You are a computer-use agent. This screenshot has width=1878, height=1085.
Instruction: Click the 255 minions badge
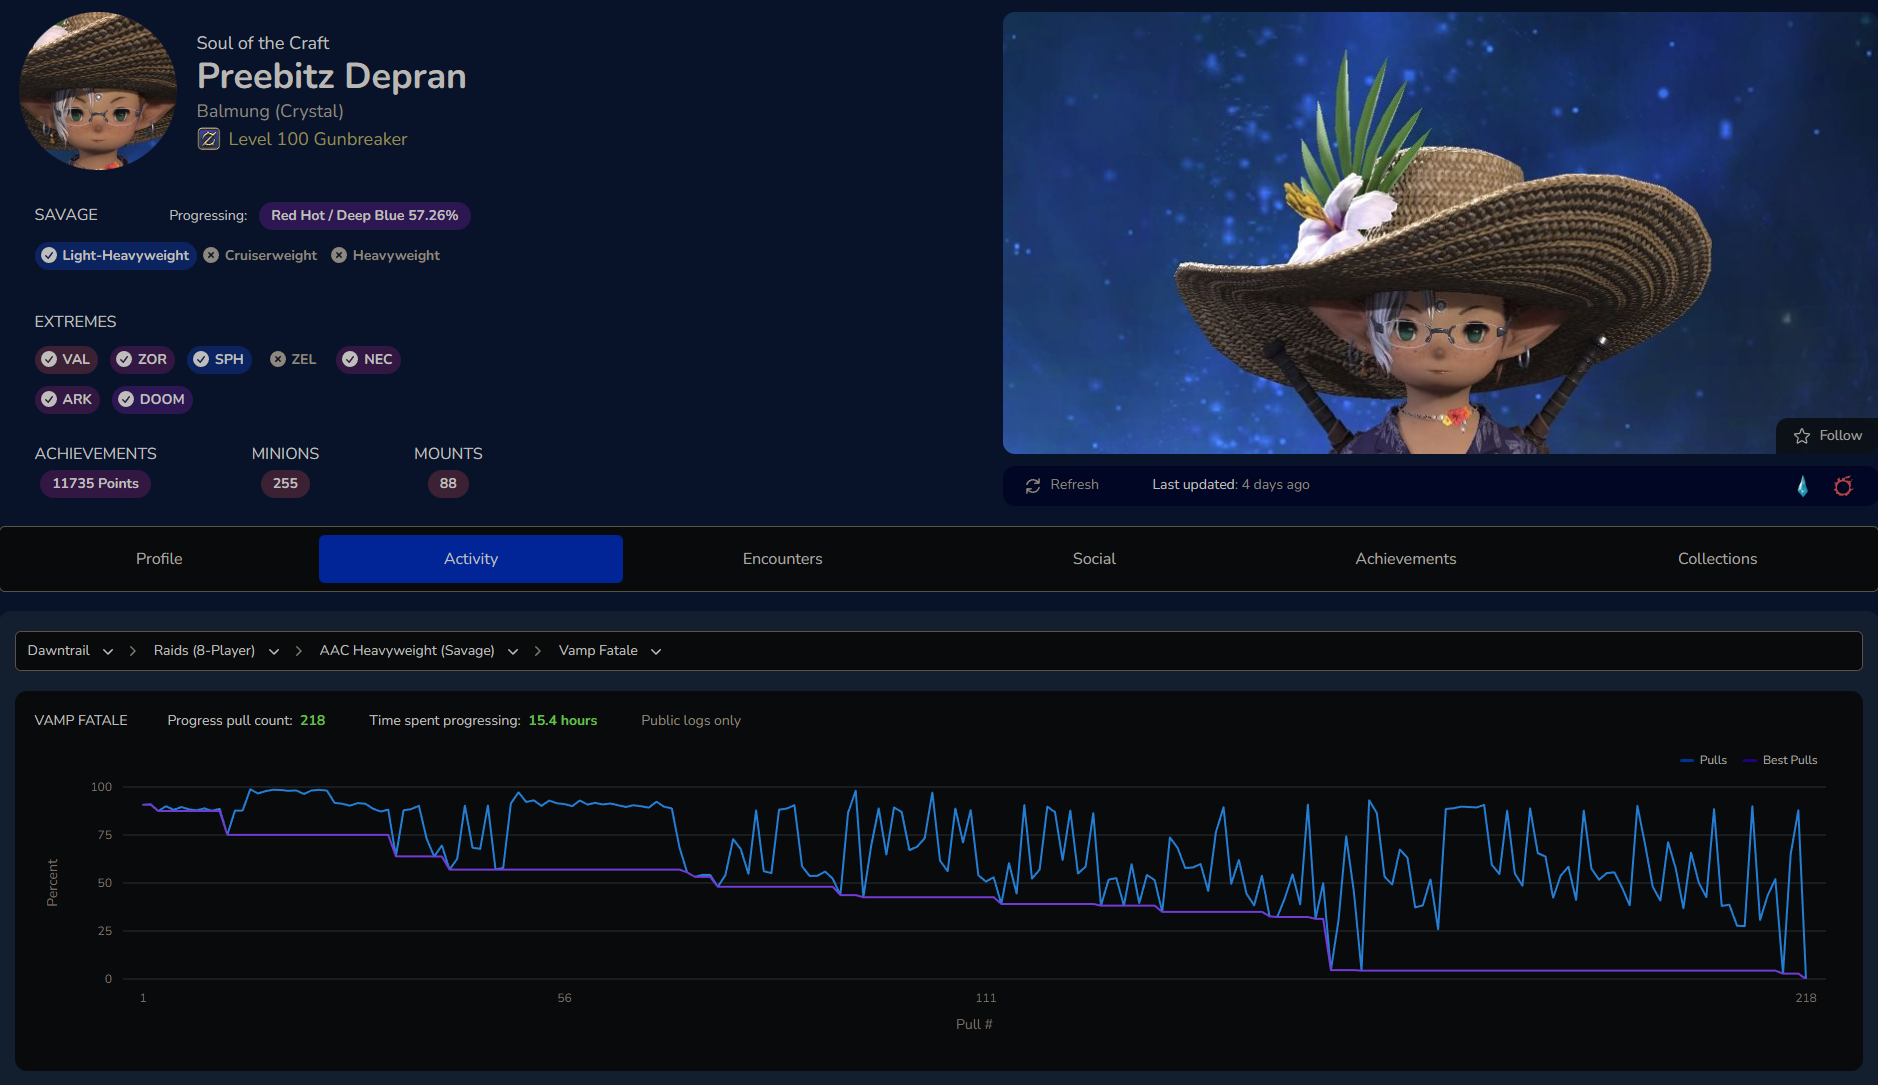[286, 484]
